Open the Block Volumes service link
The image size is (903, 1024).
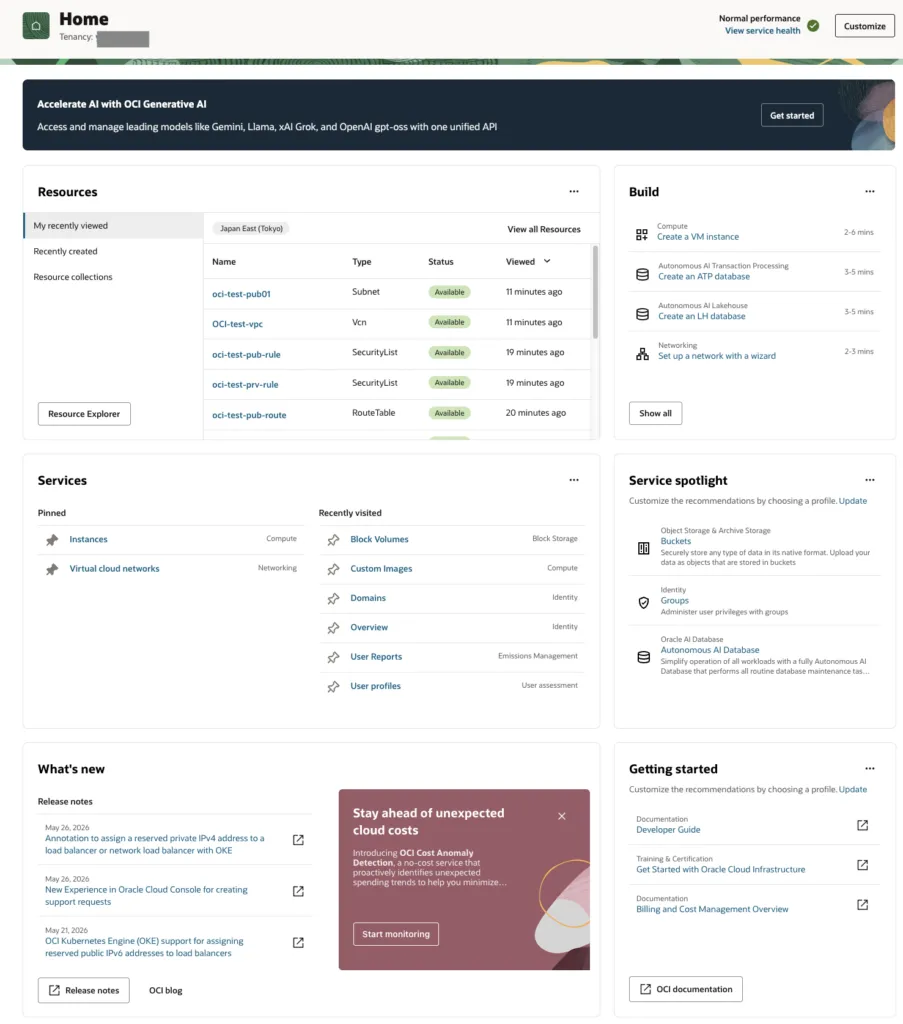pos(379,539)
